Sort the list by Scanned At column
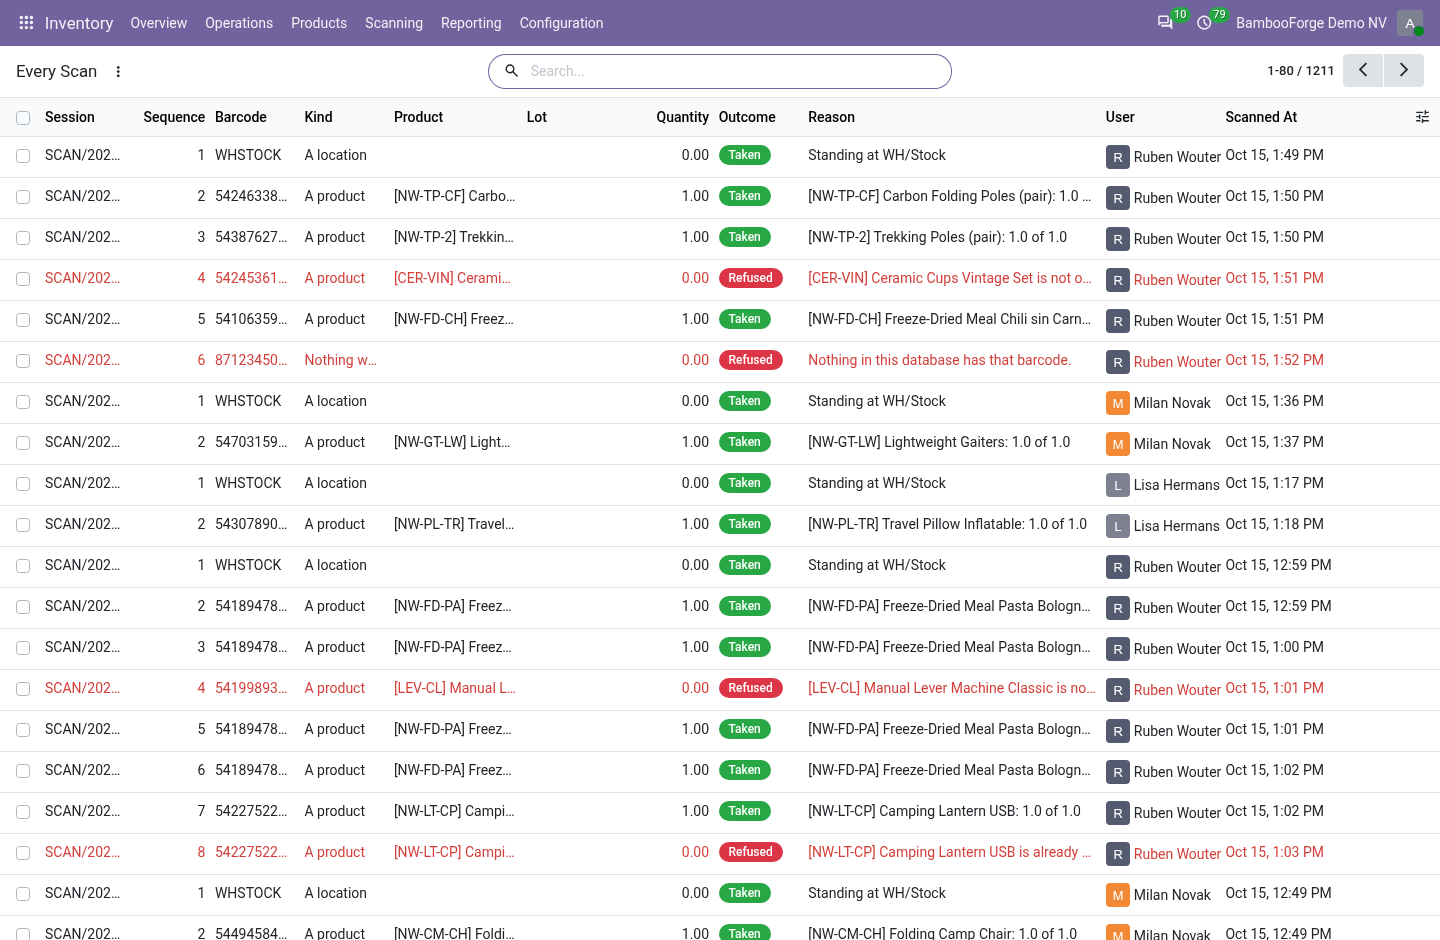 pos(1261,117)
